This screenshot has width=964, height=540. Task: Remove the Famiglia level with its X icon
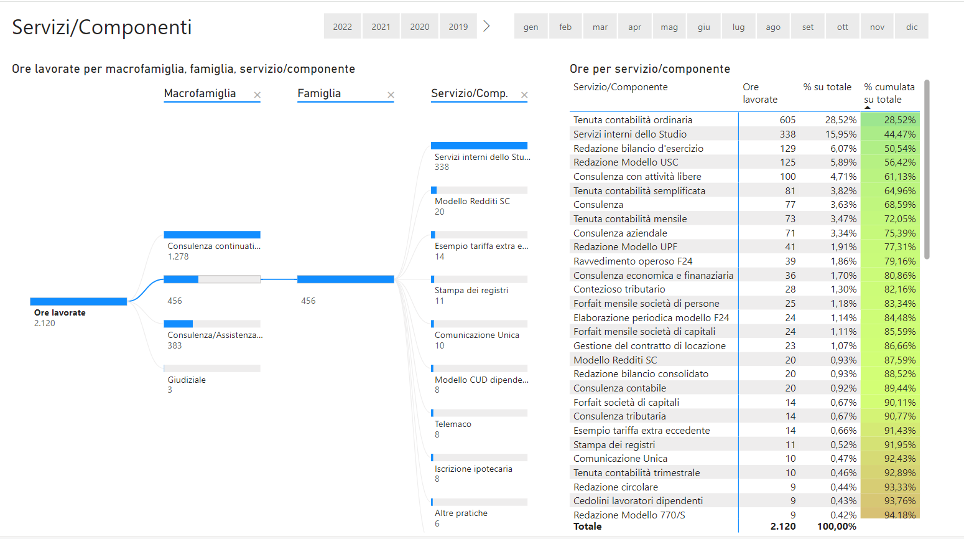point(390,95)
